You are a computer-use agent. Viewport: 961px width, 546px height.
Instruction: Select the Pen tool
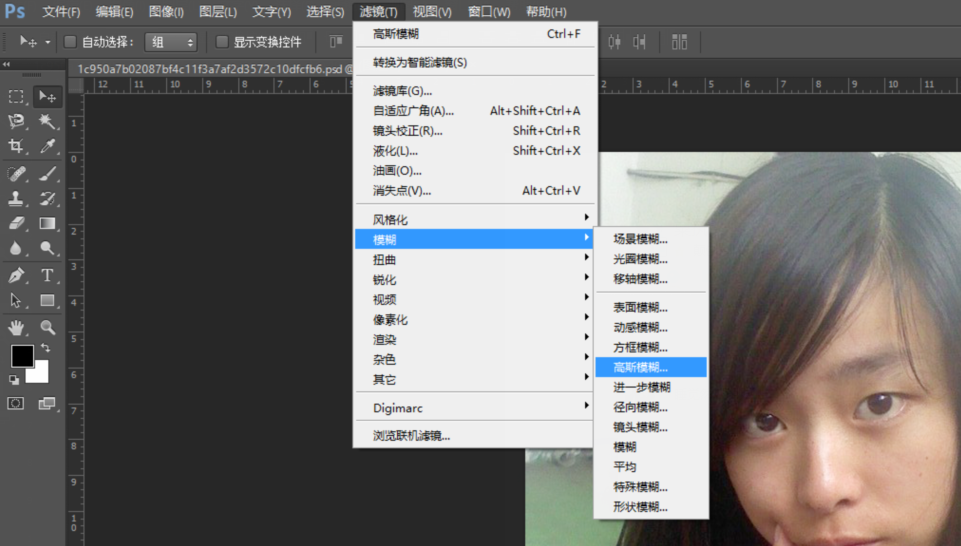(16, 275)
